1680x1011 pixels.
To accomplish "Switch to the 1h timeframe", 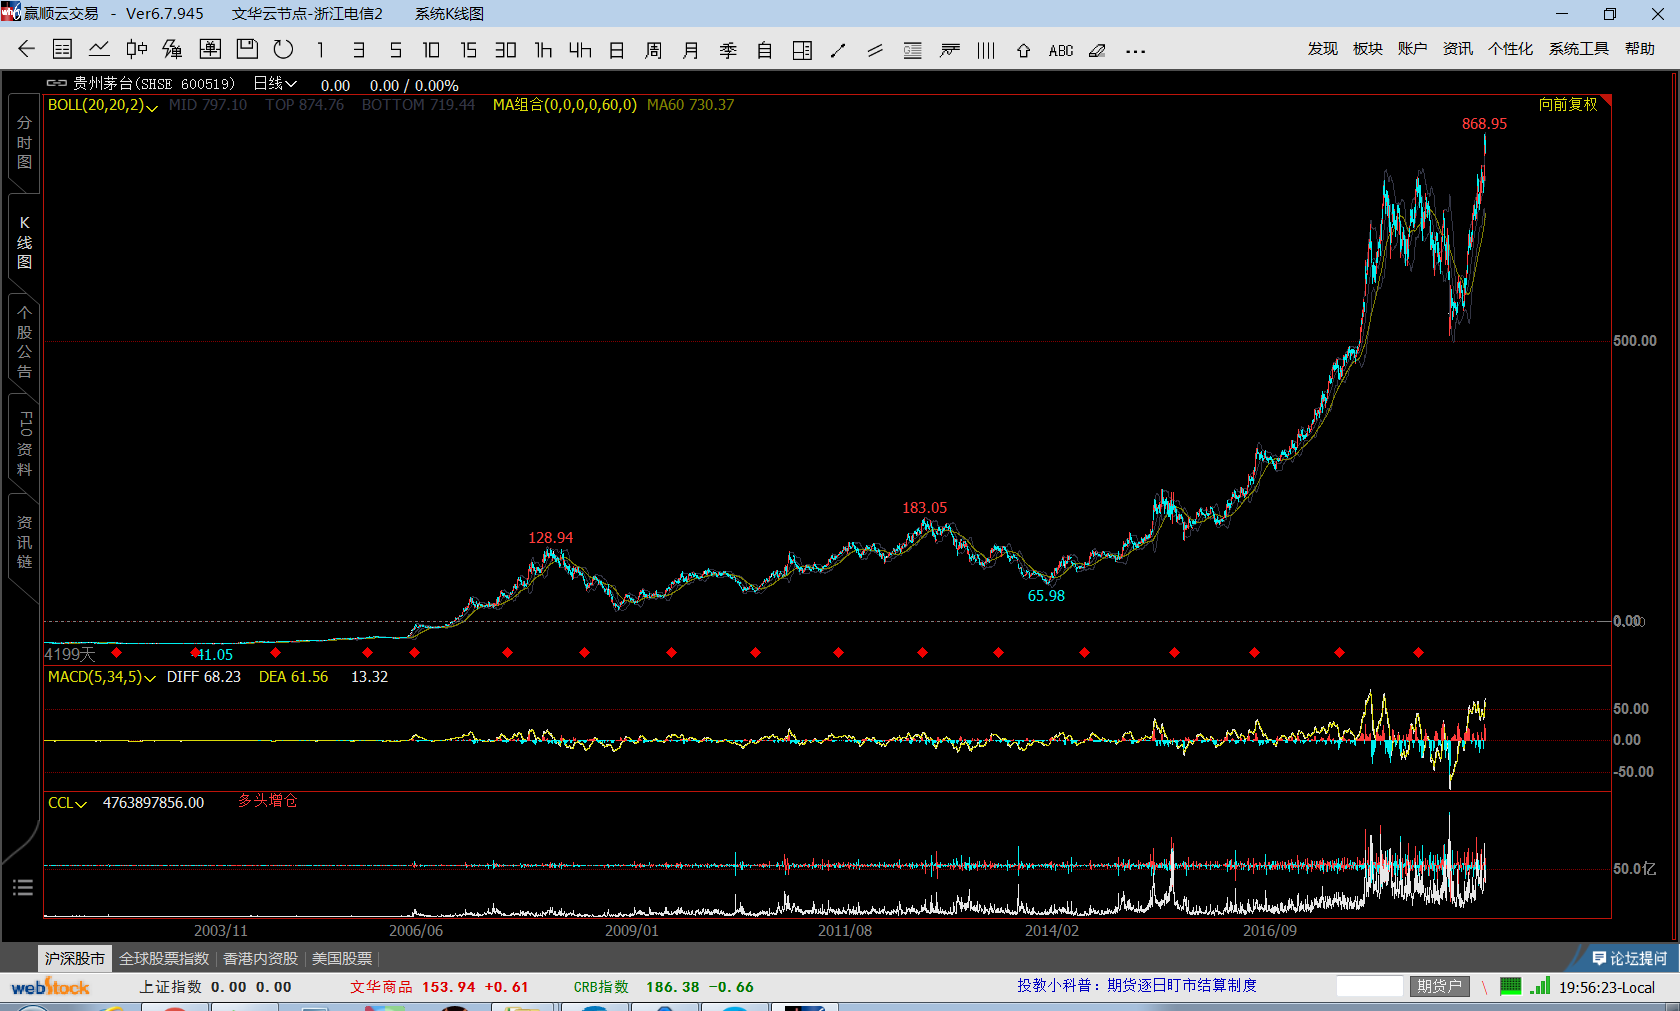I will [543, 51].
